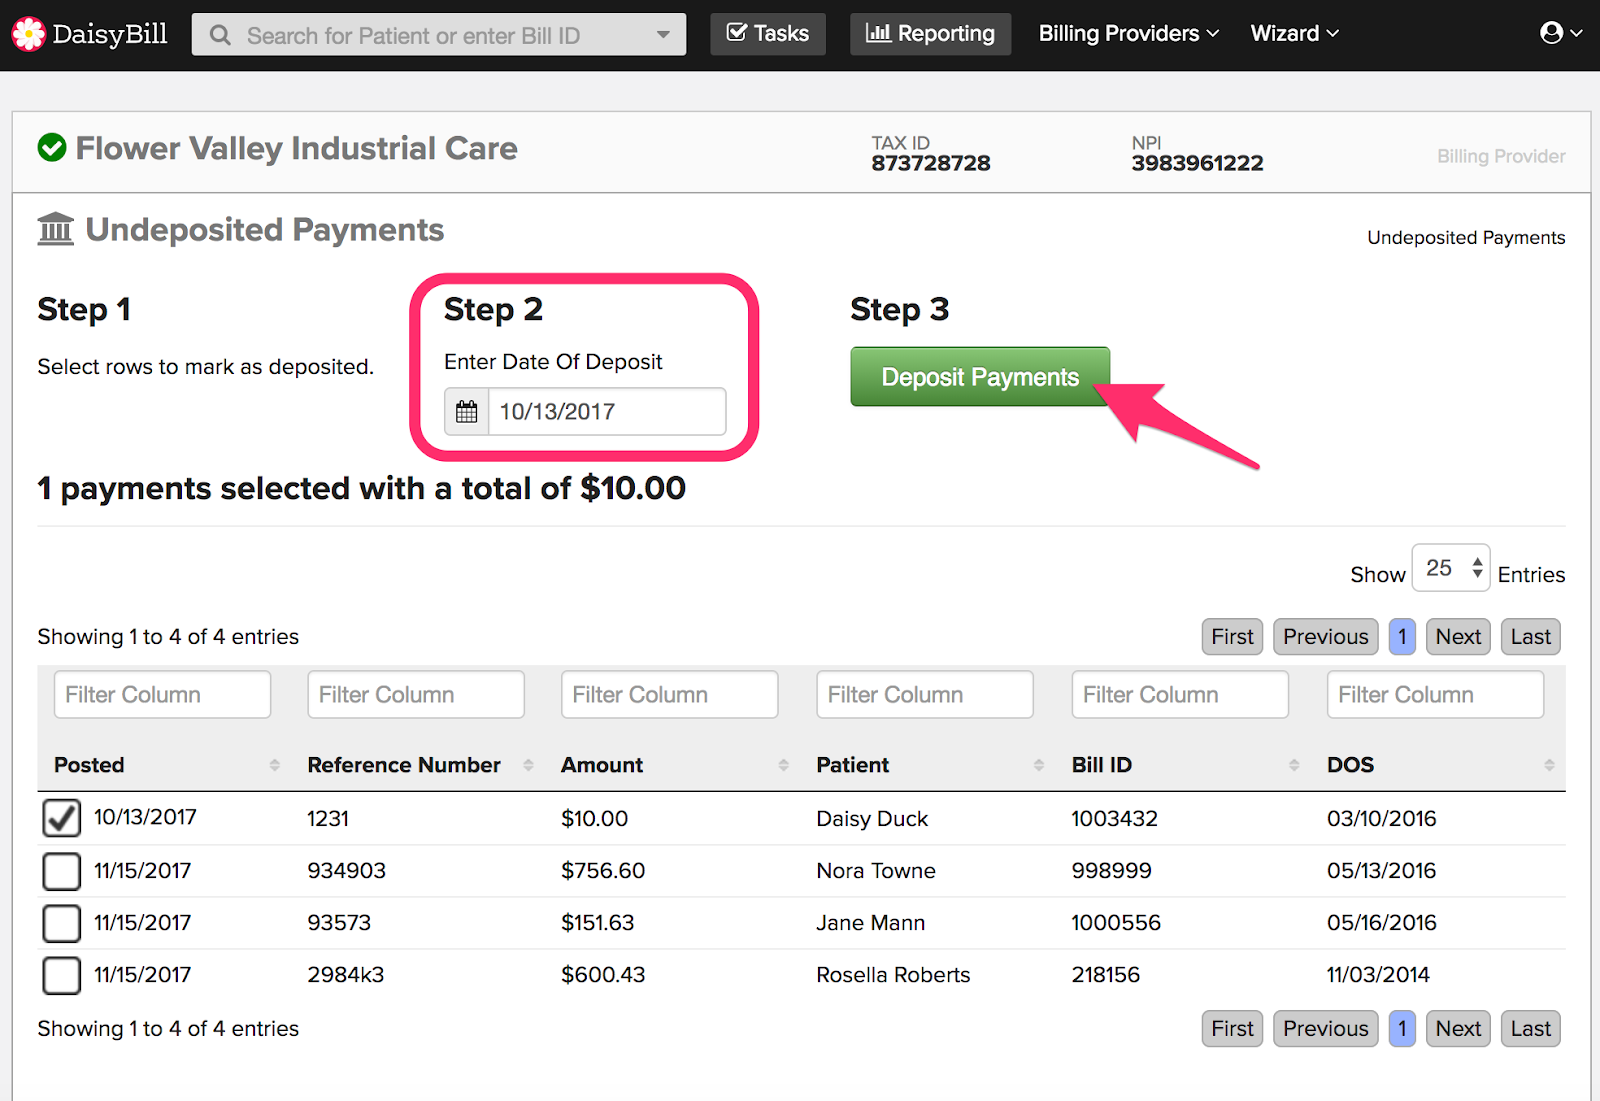Click the calendar icon for deposit date

tap(467, 411)
